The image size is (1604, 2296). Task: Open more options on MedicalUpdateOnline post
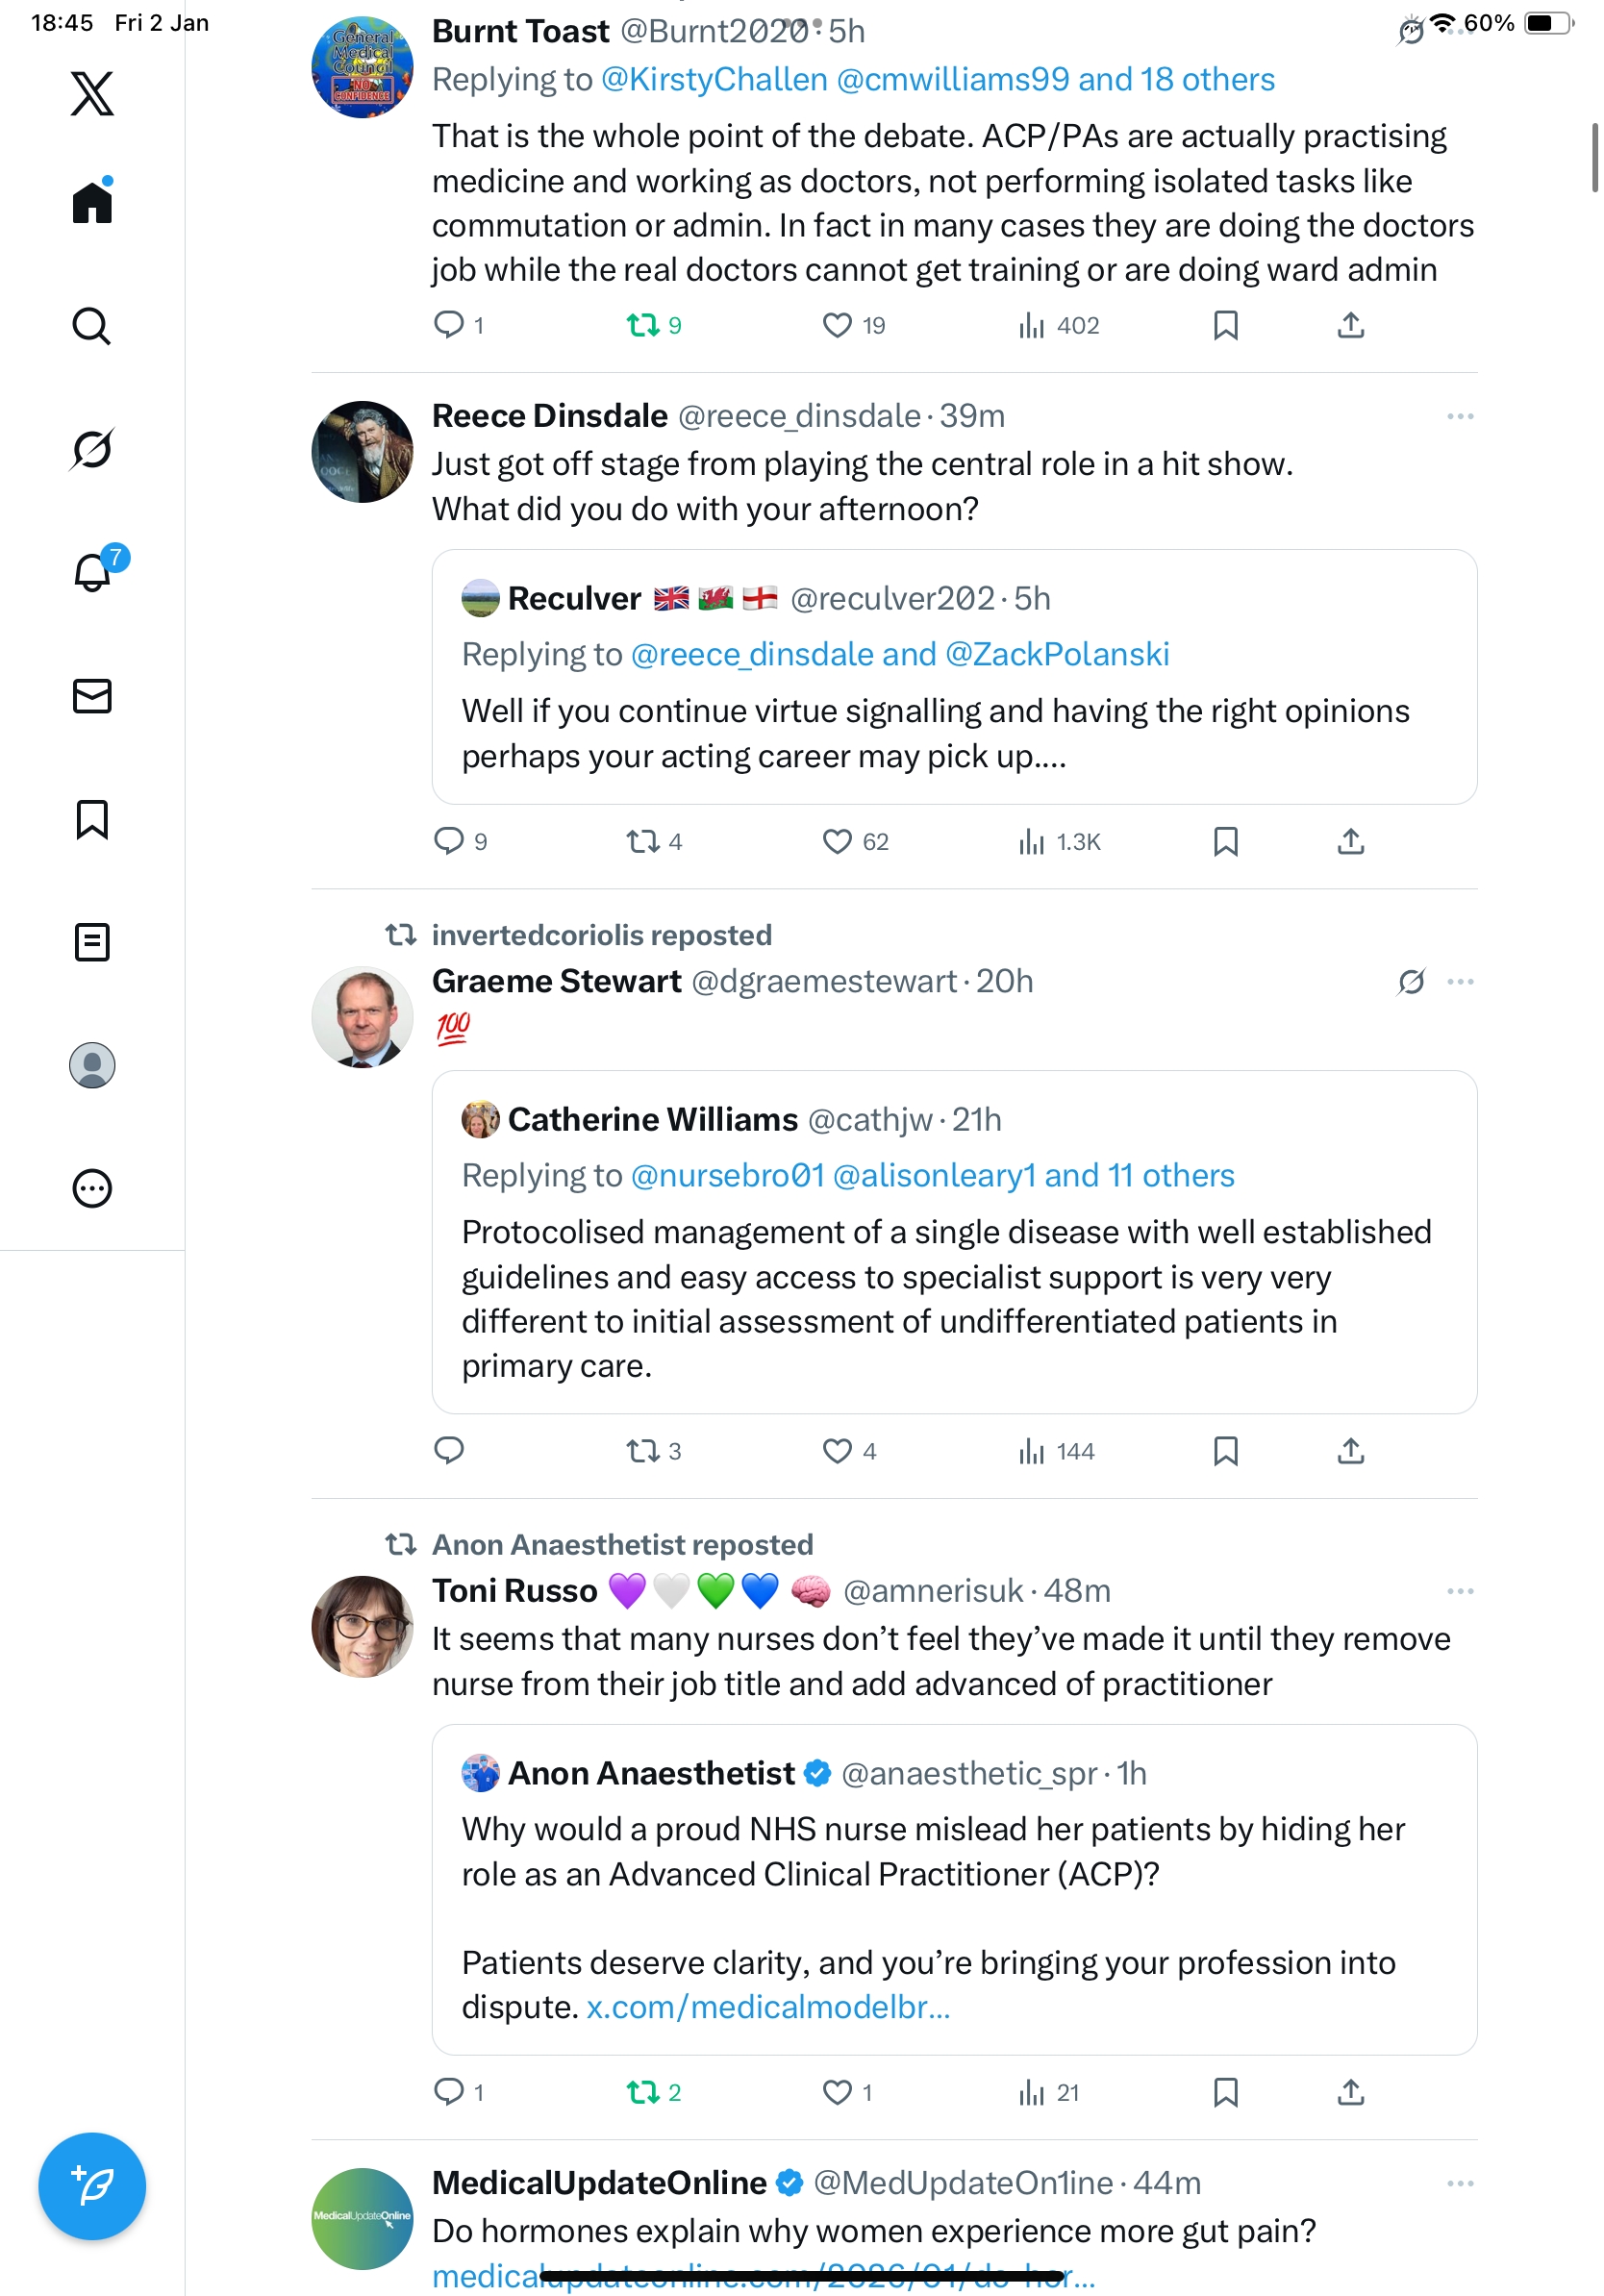click(1459, 2182)
